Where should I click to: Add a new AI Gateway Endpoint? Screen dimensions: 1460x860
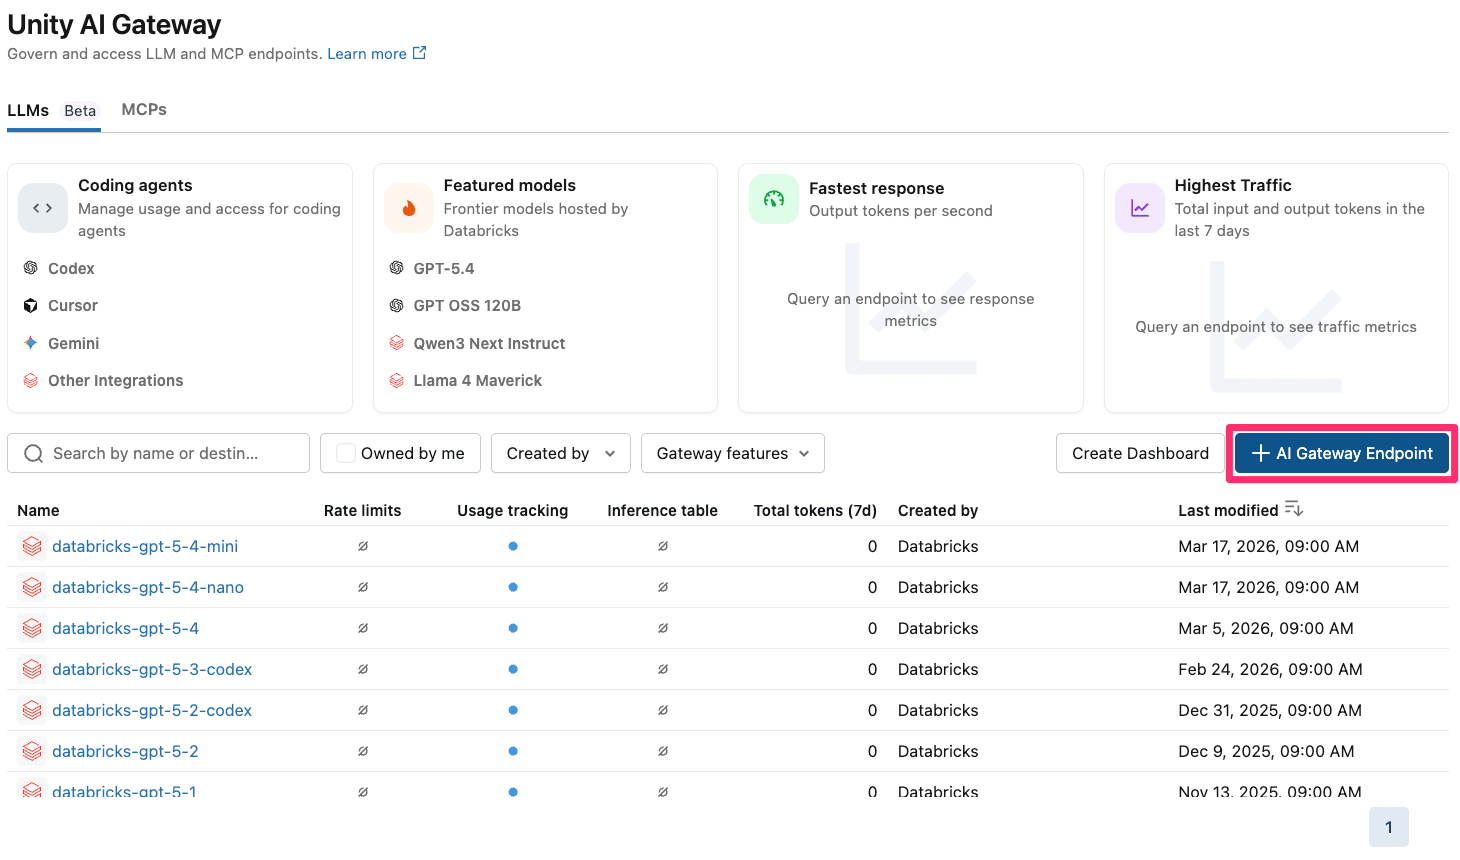click(x=1341, y=453)
